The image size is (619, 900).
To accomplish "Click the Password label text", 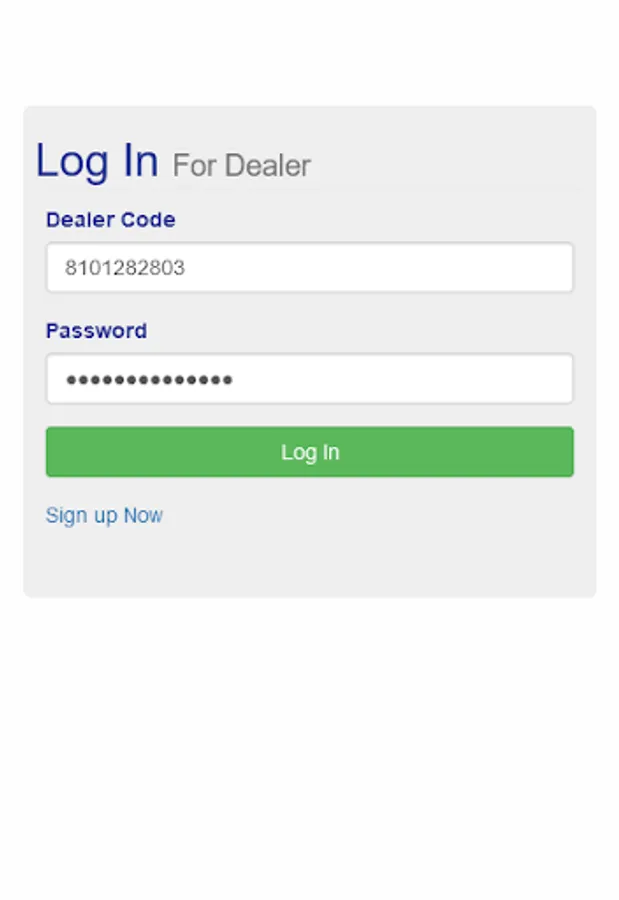I will point(96,331).
